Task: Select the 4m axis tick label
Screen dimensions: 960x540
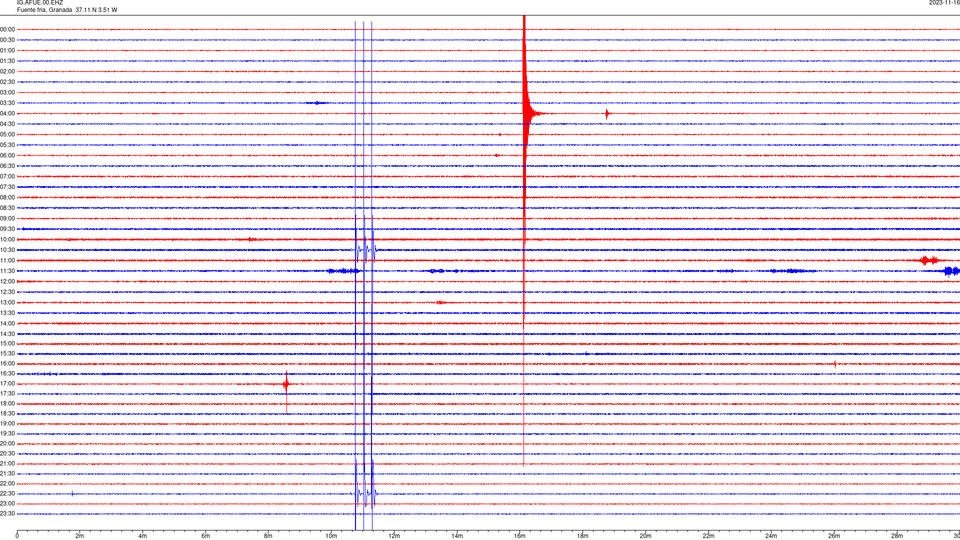Action: 143,536
